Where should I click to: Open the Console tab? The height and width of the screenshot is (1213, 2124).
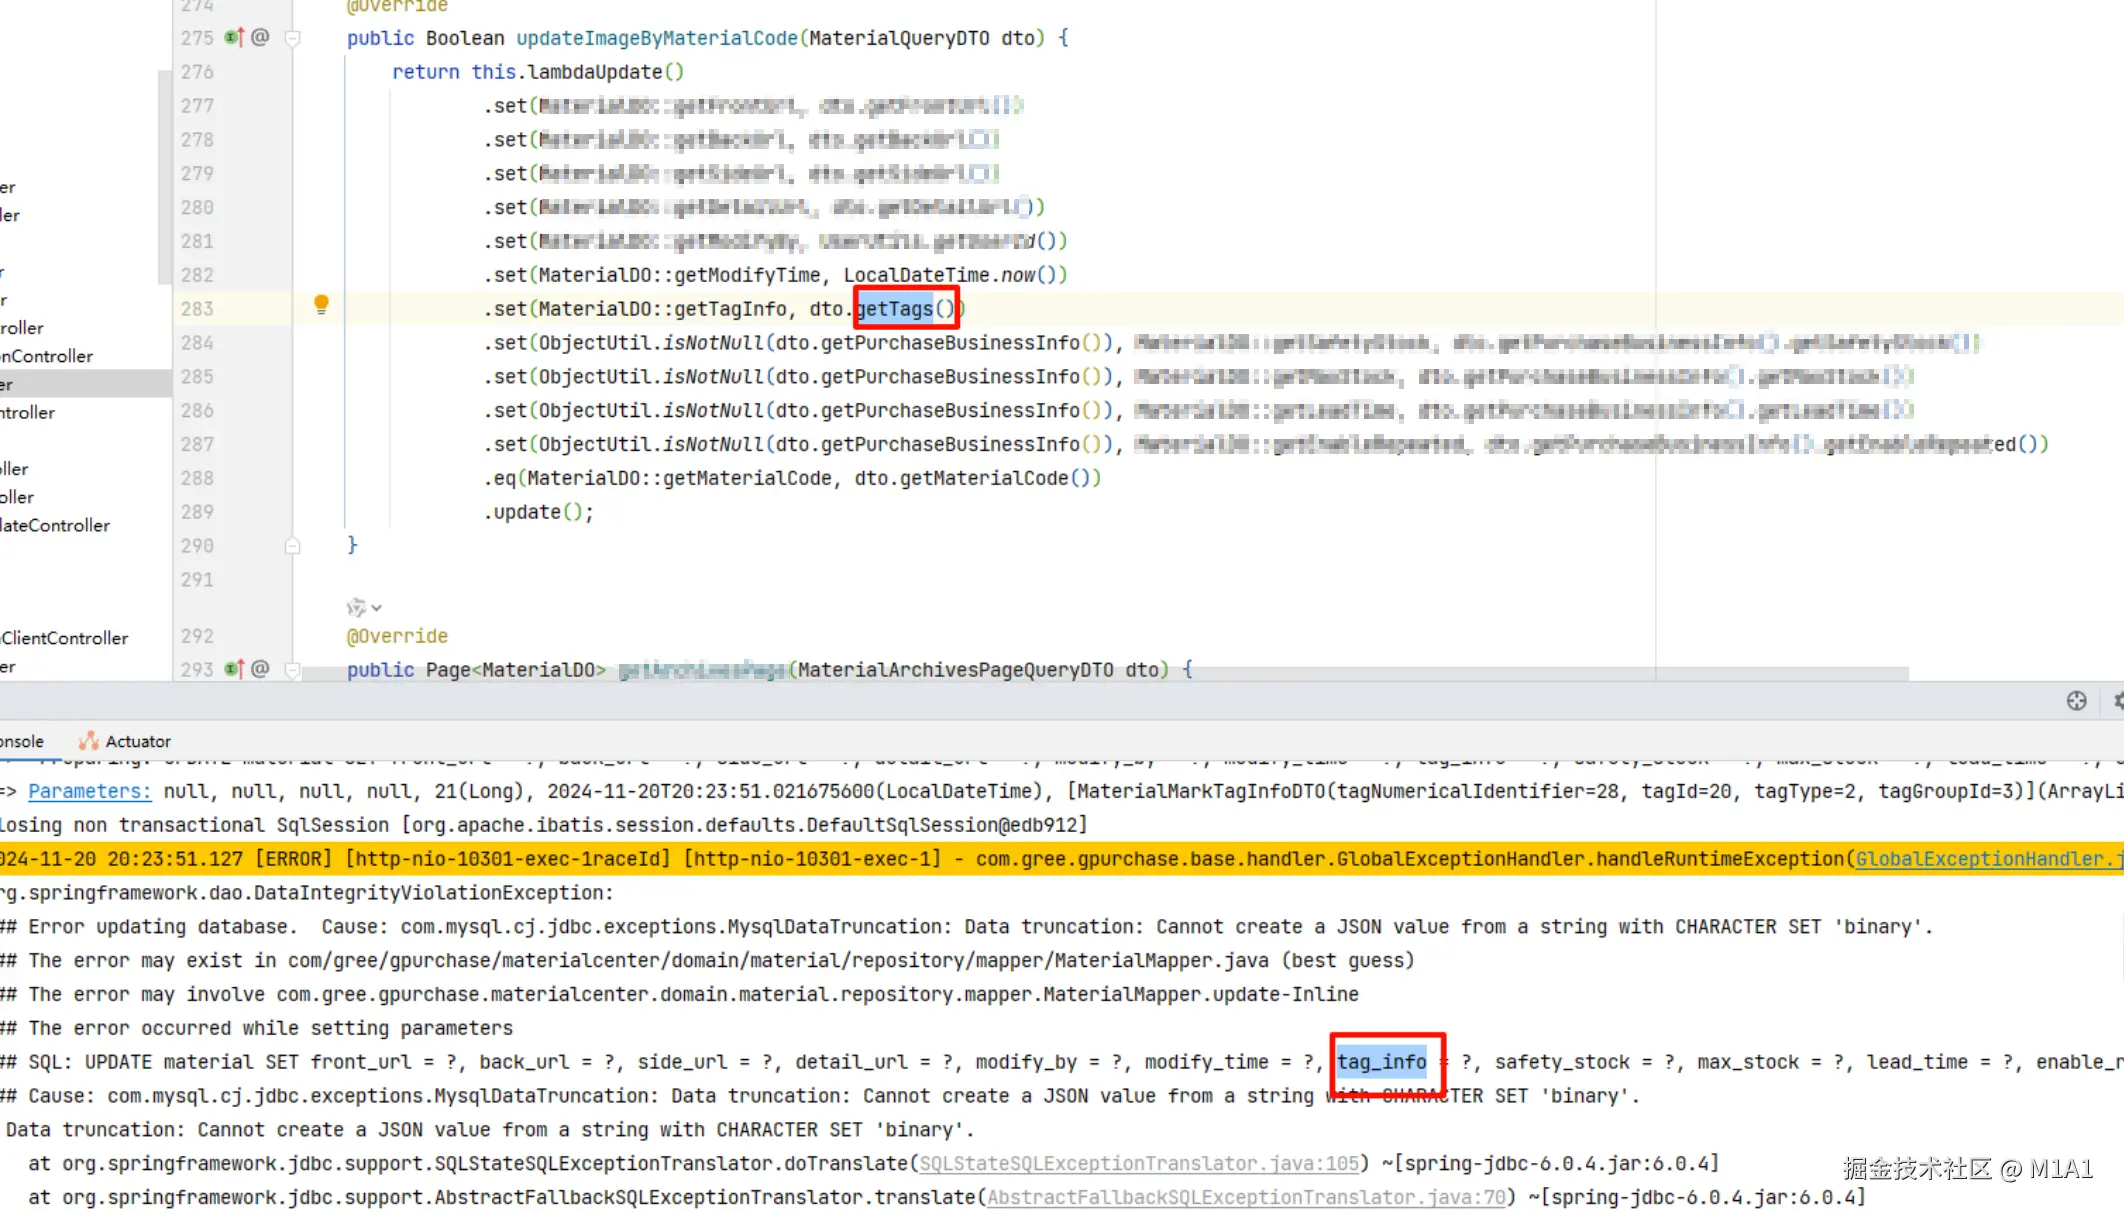click(x=21, y=741)
